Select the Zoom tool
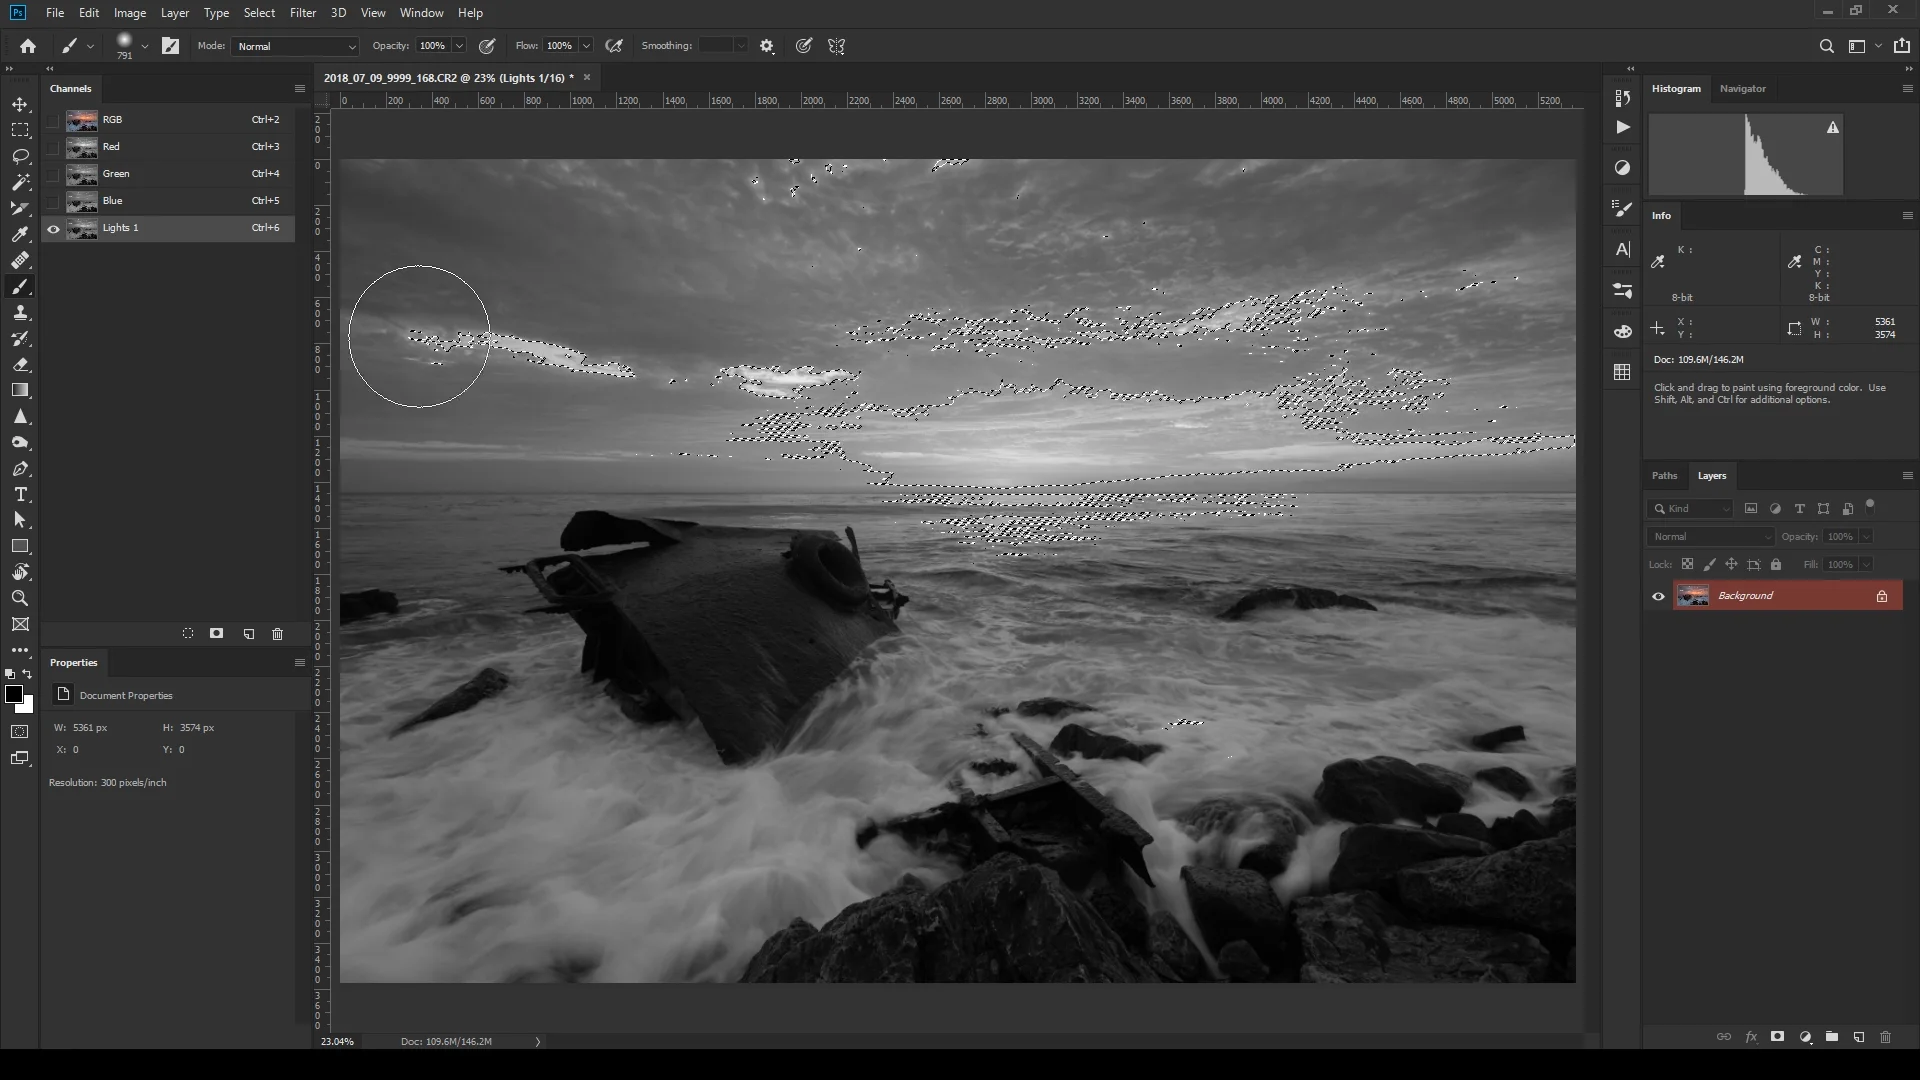Viewport: 1920px width, 1080px height. (x=20, y=598)
